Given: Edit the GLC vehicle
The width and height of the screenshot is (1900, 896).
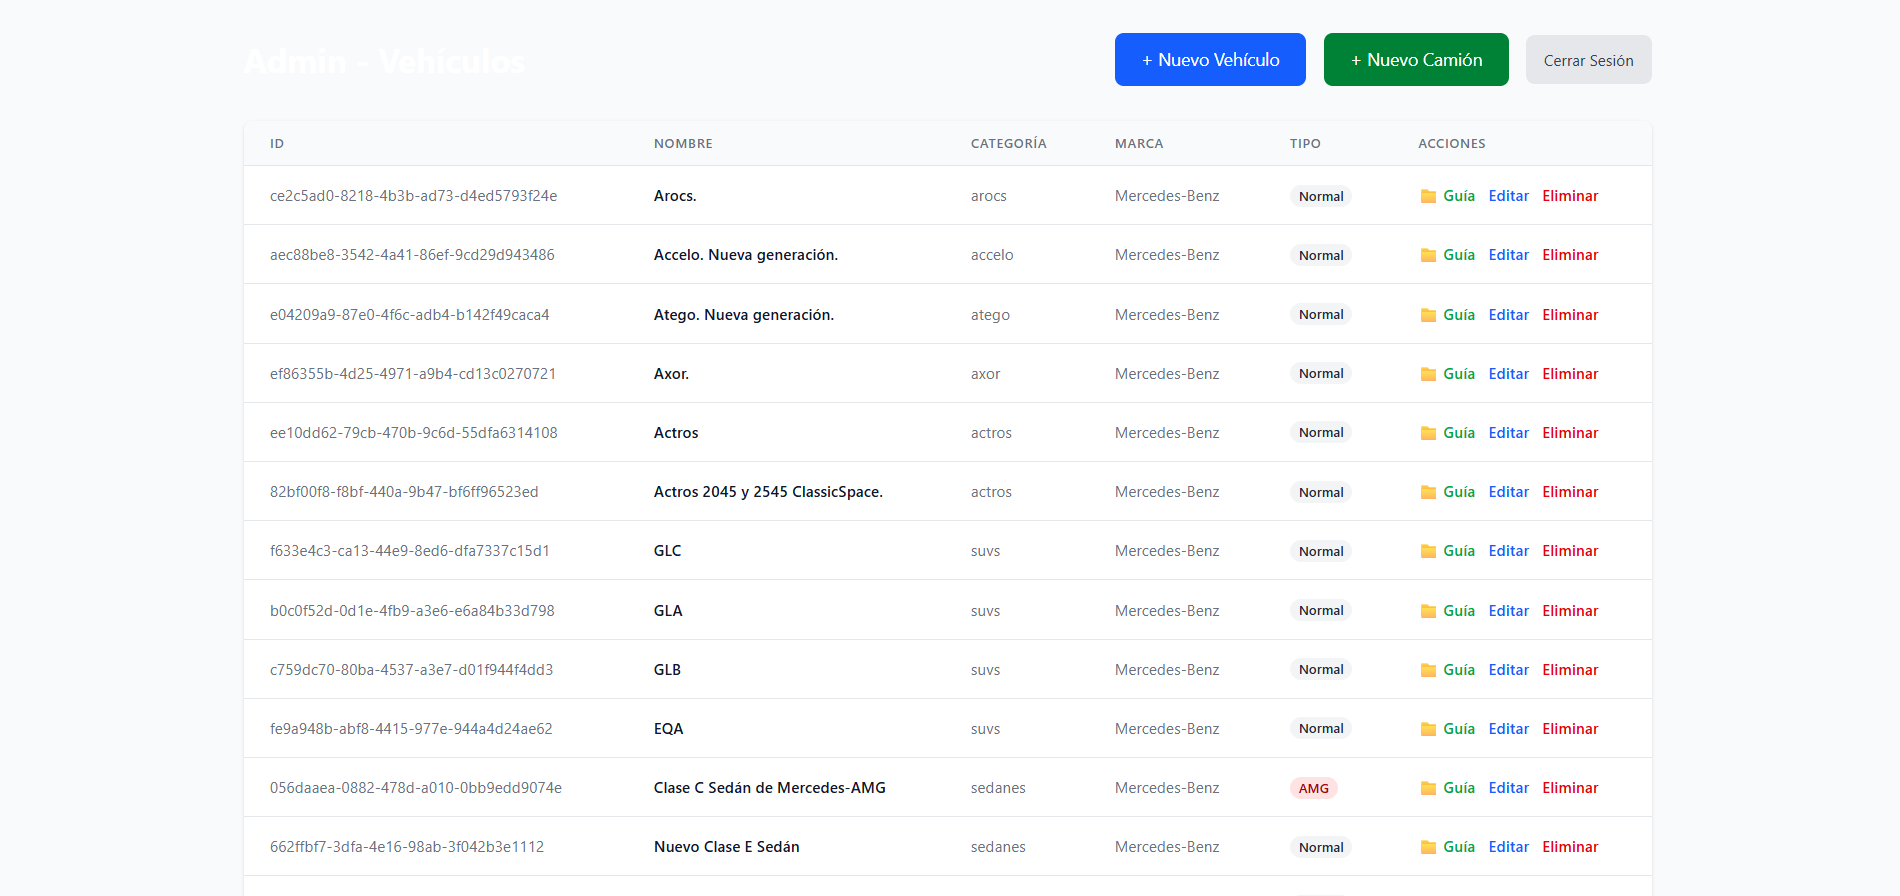Looking at the screenshot, I should [1508, 551].
